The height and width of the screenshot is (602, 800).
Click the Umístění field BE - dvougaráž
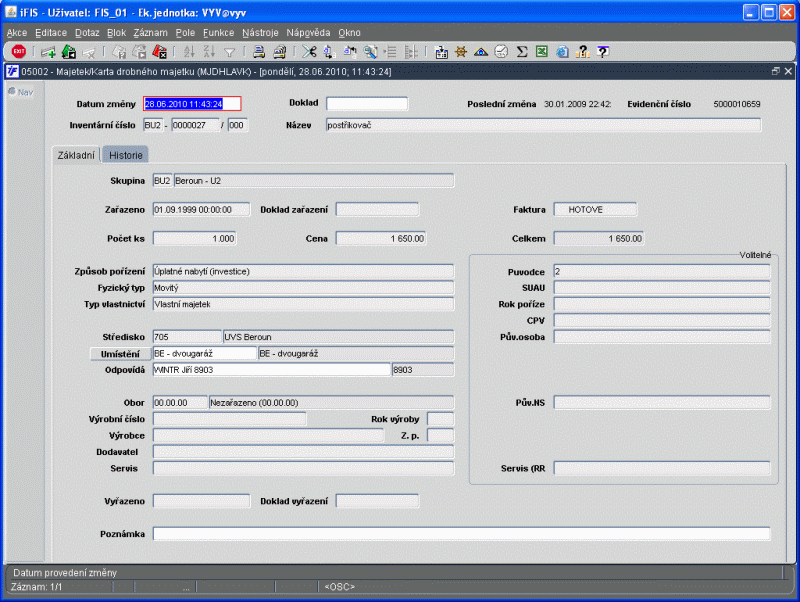(205, 354)
